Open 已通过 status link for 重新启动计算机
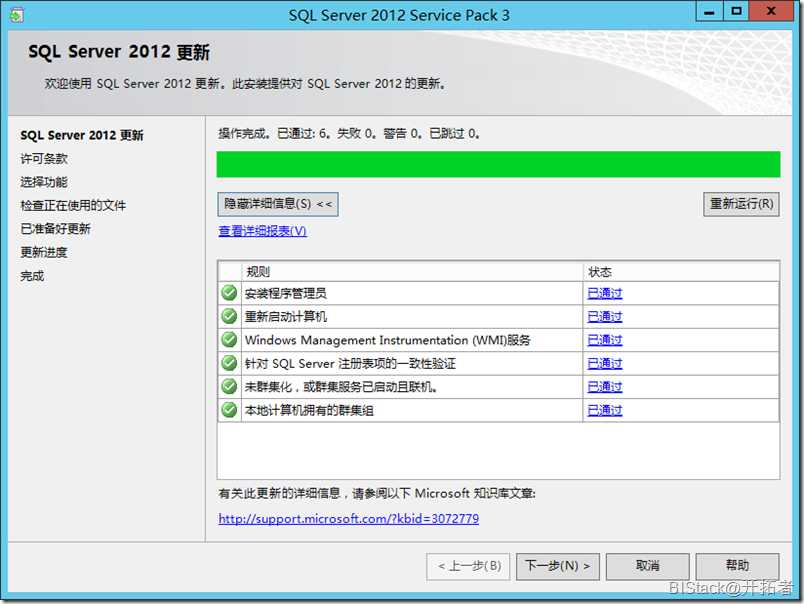The width and height of the screenshot is (804, 604). 605,316
